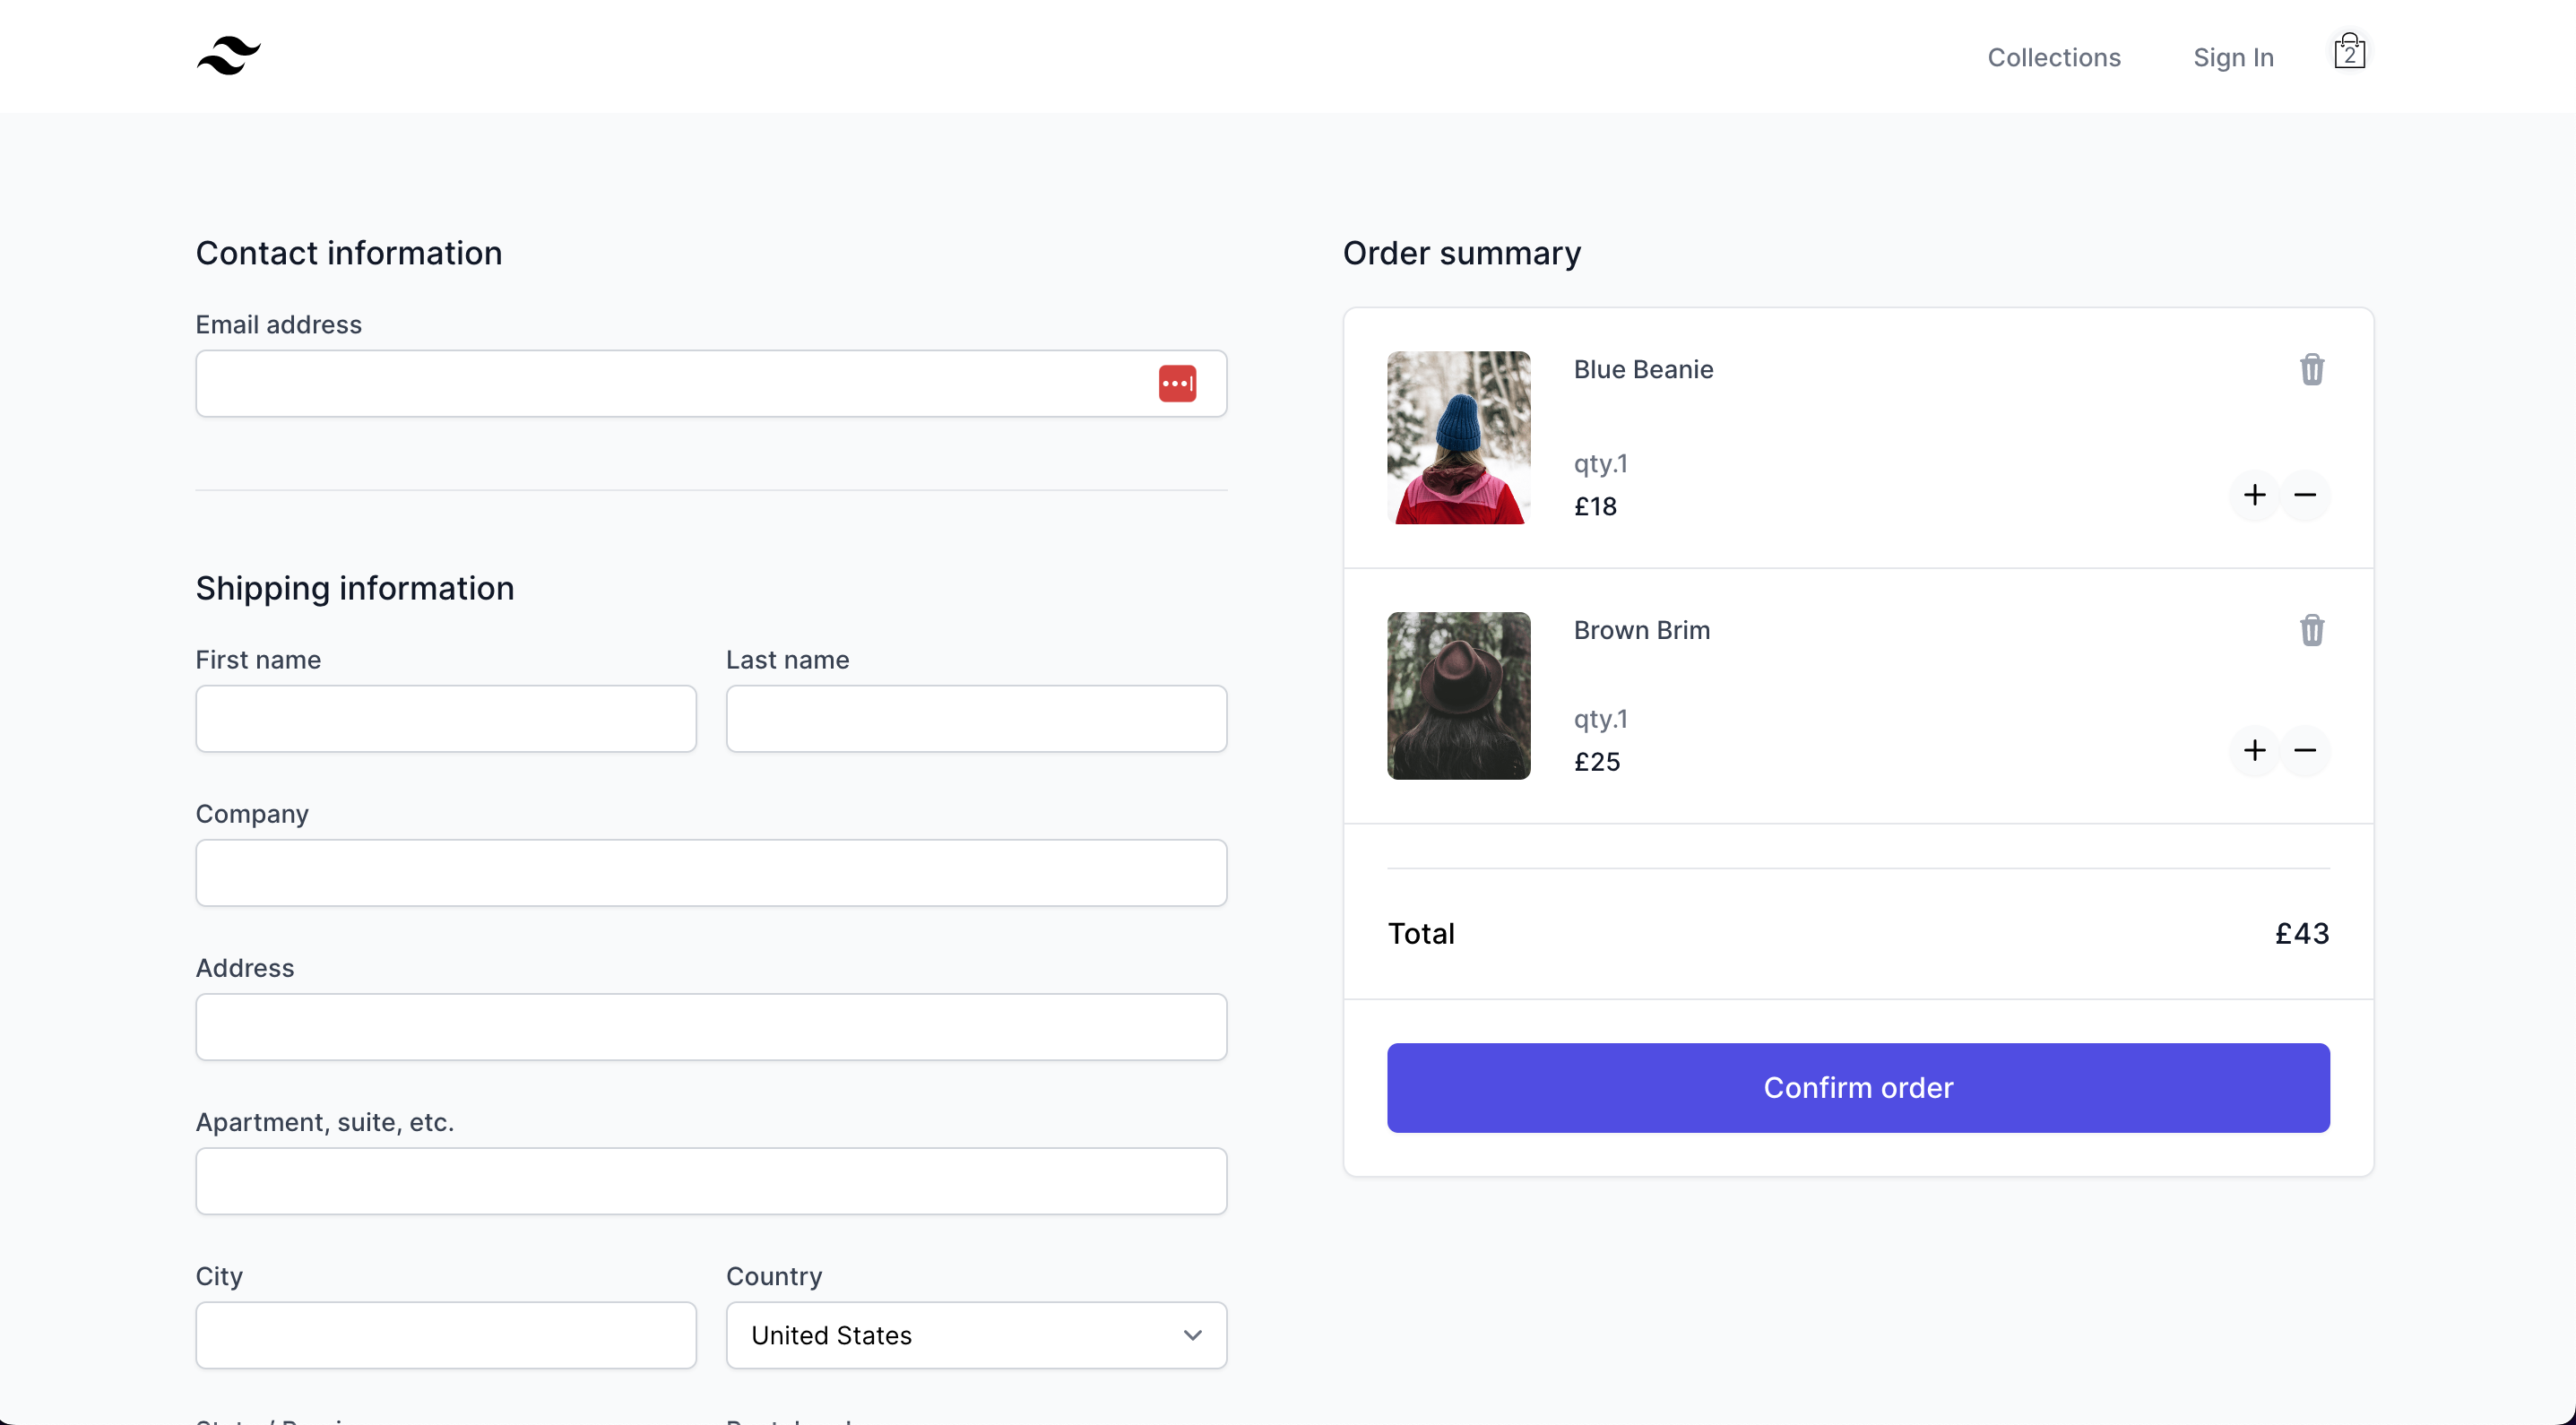
Task: Click inside the Company field
Action: click(710, 872)
